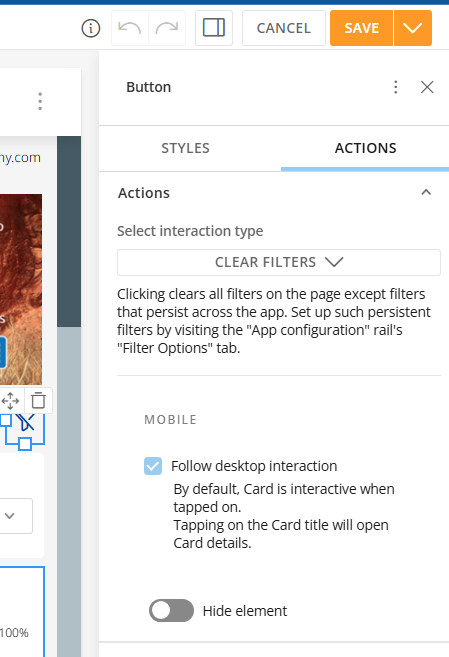The width and height of the screenshot is (449, 657).
Task: Click the Cancel button
Action: (284, 28)
